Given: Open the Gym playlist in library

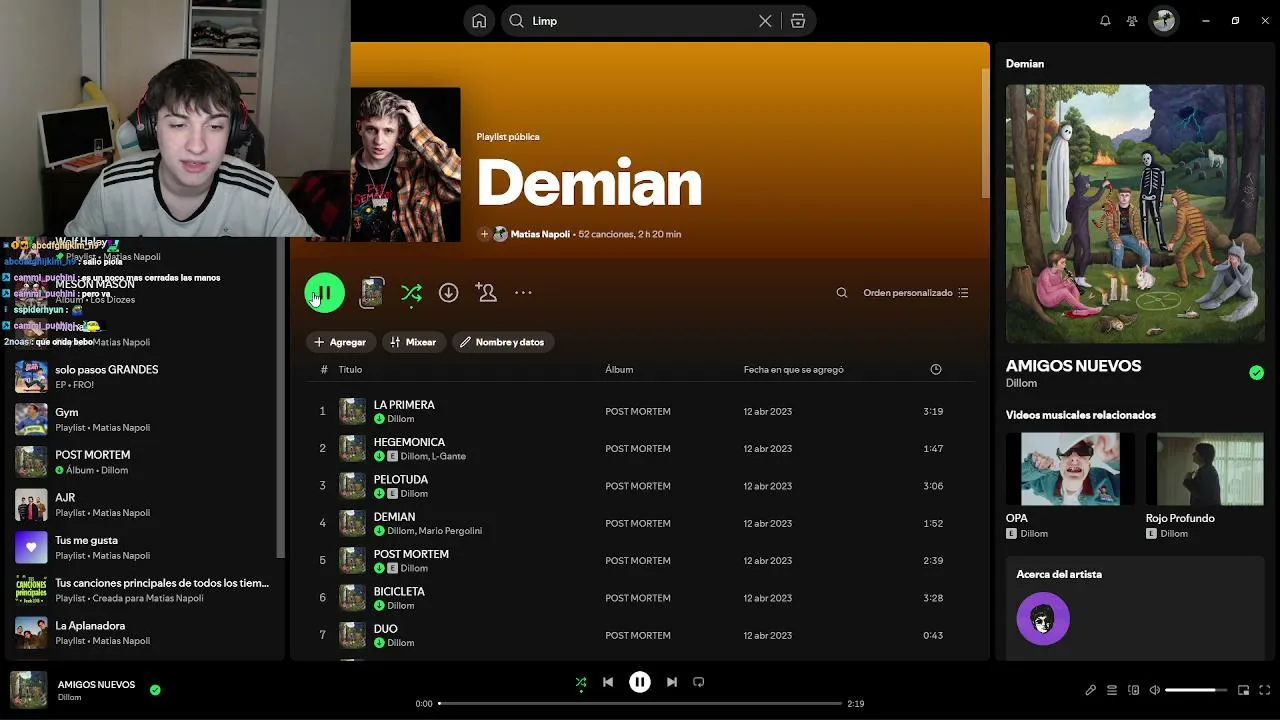Looking at the screenshot, I should pos(145,419).
